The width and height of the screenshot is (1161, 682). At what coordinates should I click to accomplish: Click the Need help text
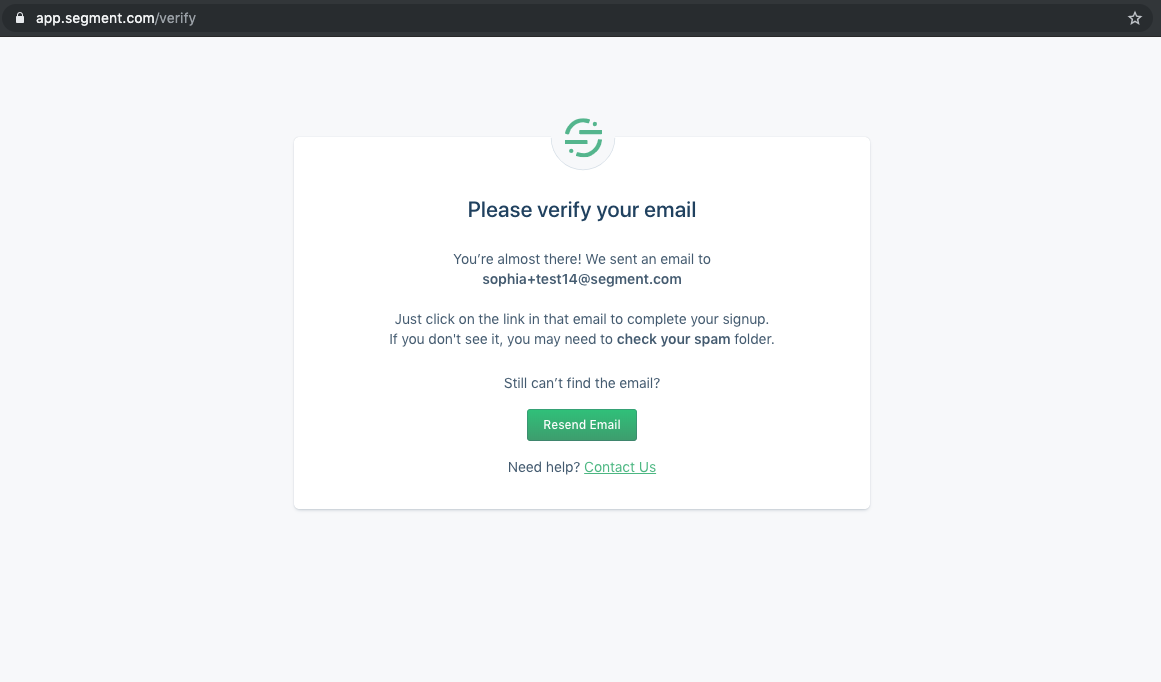(x=543, y=466)
